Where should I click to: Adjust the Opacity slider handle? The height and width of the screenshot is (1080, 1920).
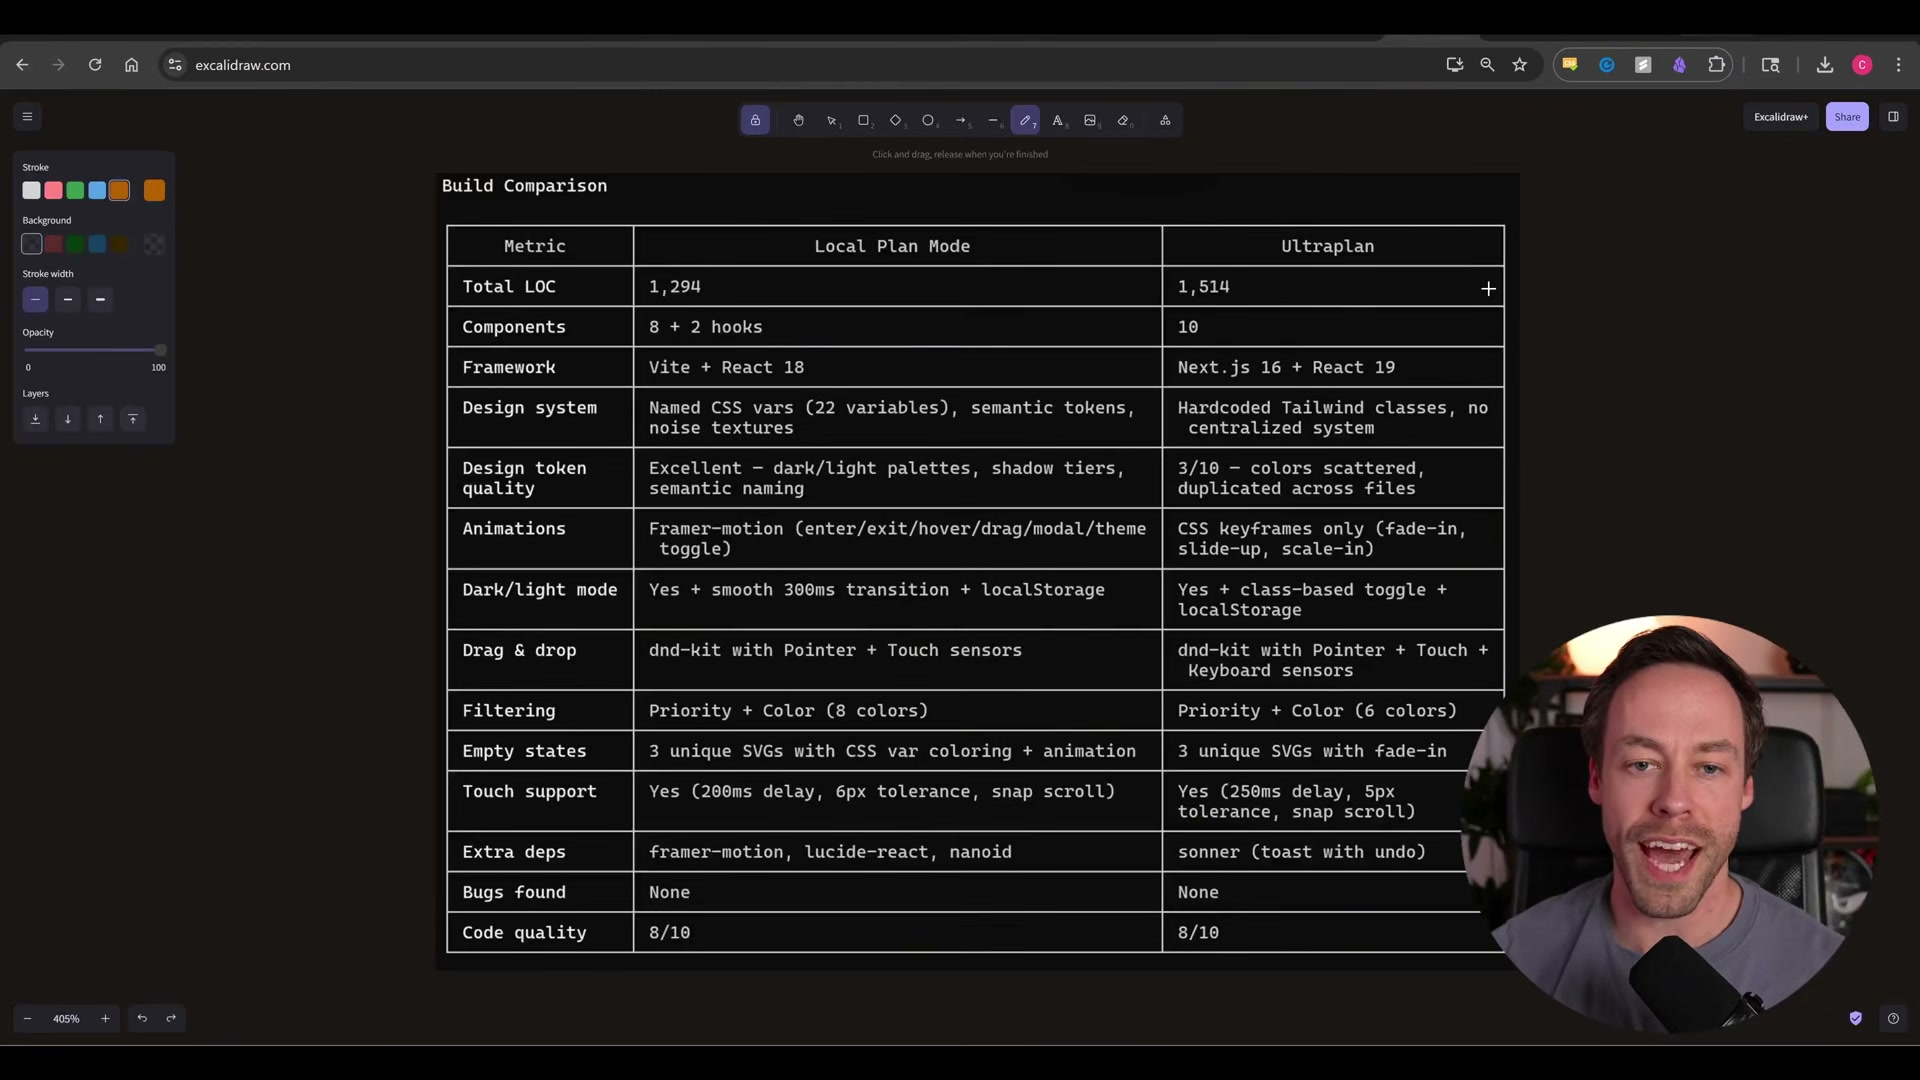160,350
